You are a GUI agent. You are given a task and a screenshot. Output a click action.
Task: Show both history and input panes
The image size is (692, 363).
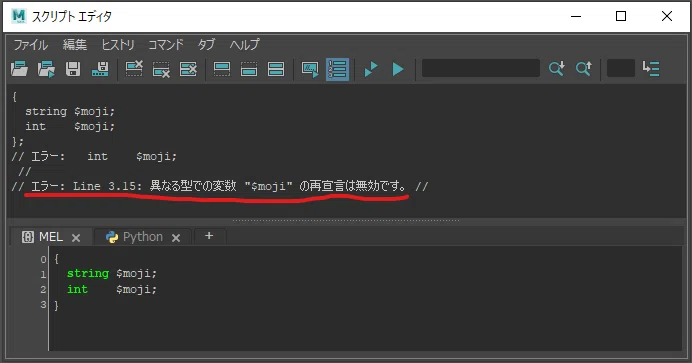point(276,69)
